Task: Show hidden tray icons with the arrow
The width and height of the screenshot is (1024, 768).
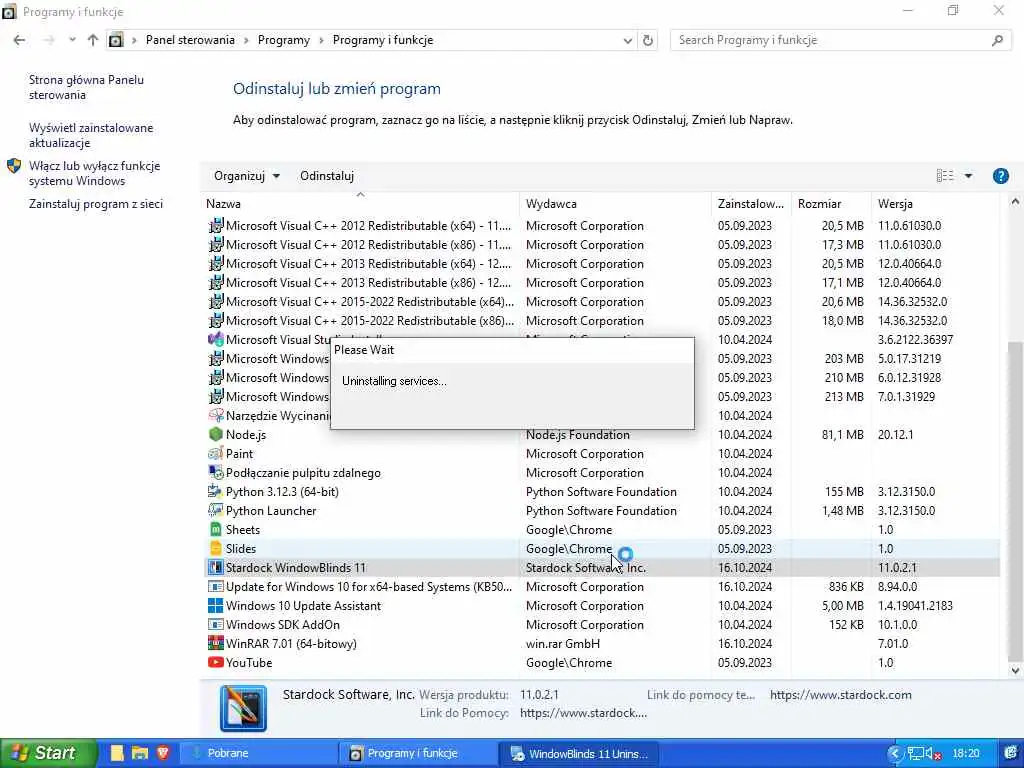Action: pyautogui.click(x=895, y=754)
